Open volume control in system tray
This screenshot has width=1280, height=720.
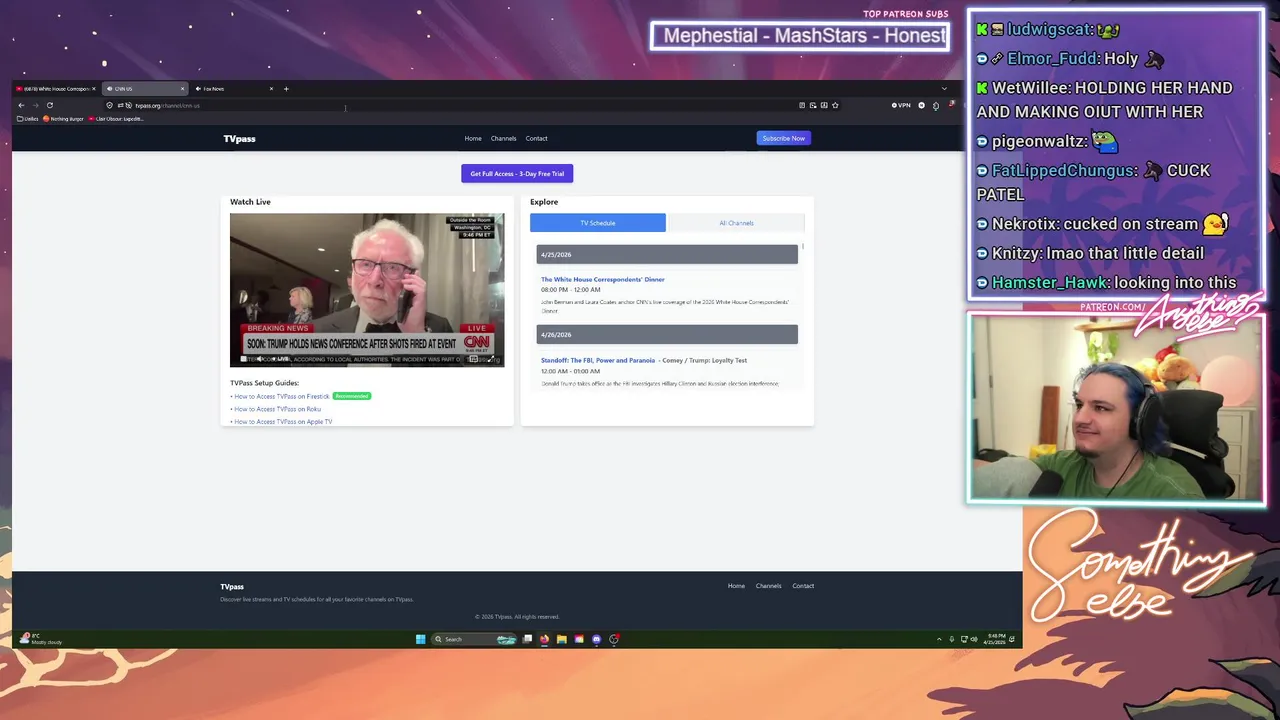[973, 639]
